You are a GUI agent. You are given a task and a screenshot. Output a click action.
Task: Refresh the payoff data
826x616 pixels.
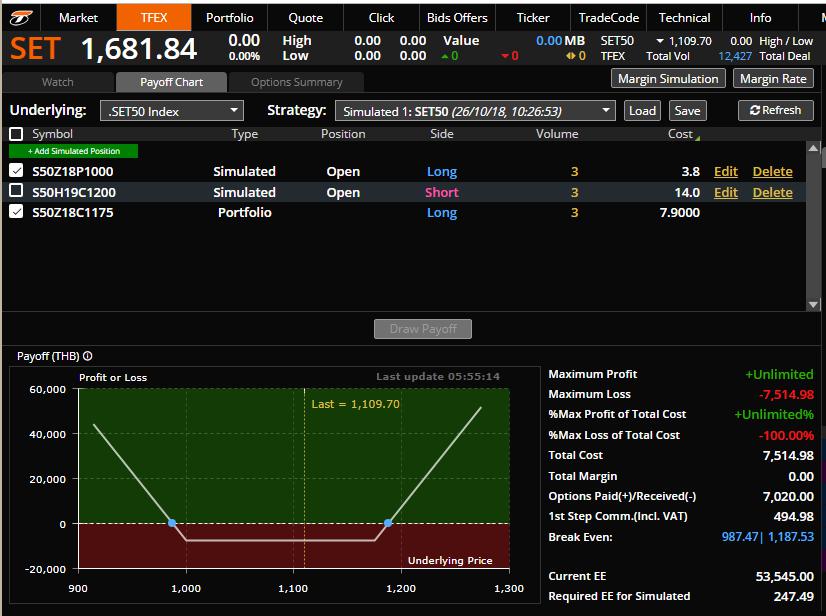pos(775,110)
